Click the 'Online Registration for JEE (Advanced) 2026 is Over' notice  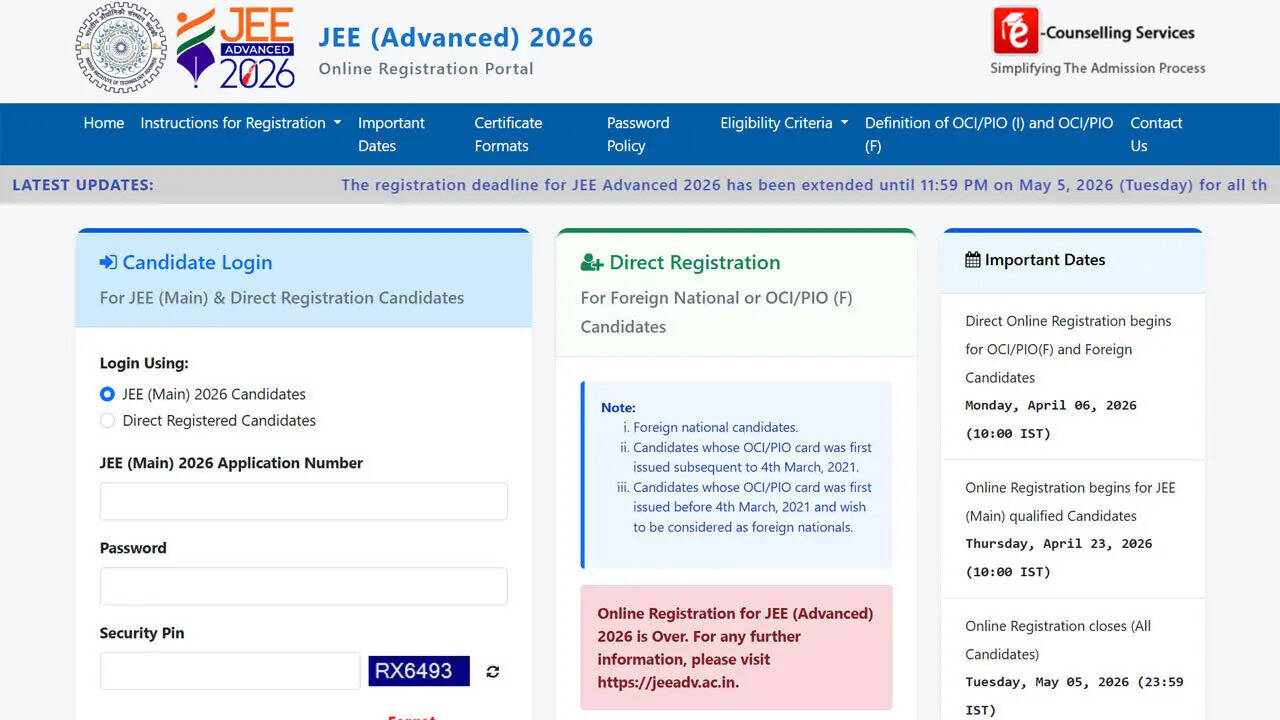[x=736, y=648]
